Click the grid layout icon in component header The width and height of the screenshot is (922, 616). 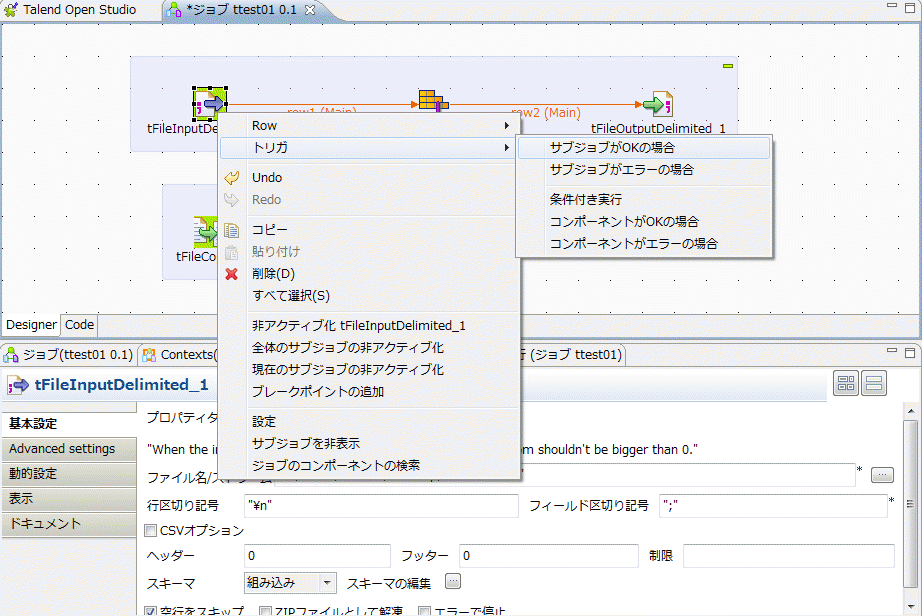(x=846, y=383)
